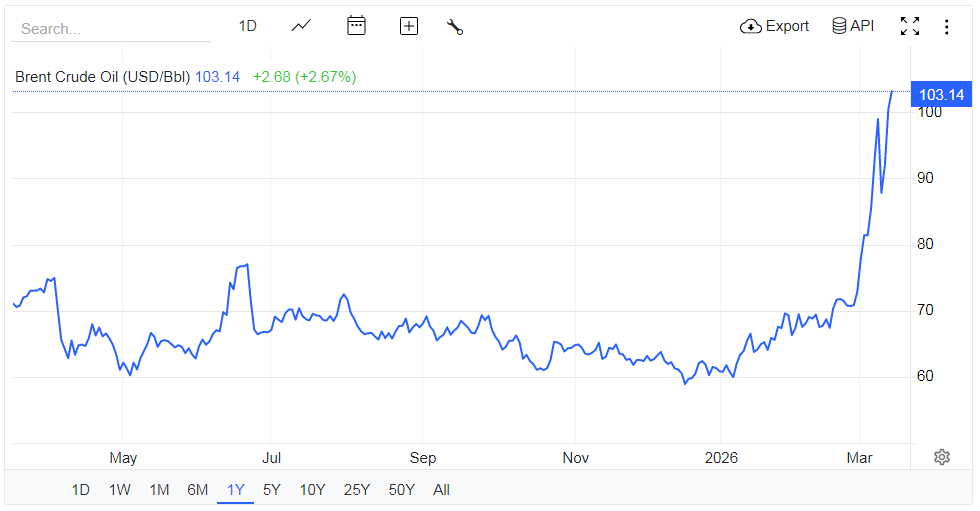Screen dimensions: 980x511
Task: Open the chart type line icon
Action: click(x=302, y=26)
